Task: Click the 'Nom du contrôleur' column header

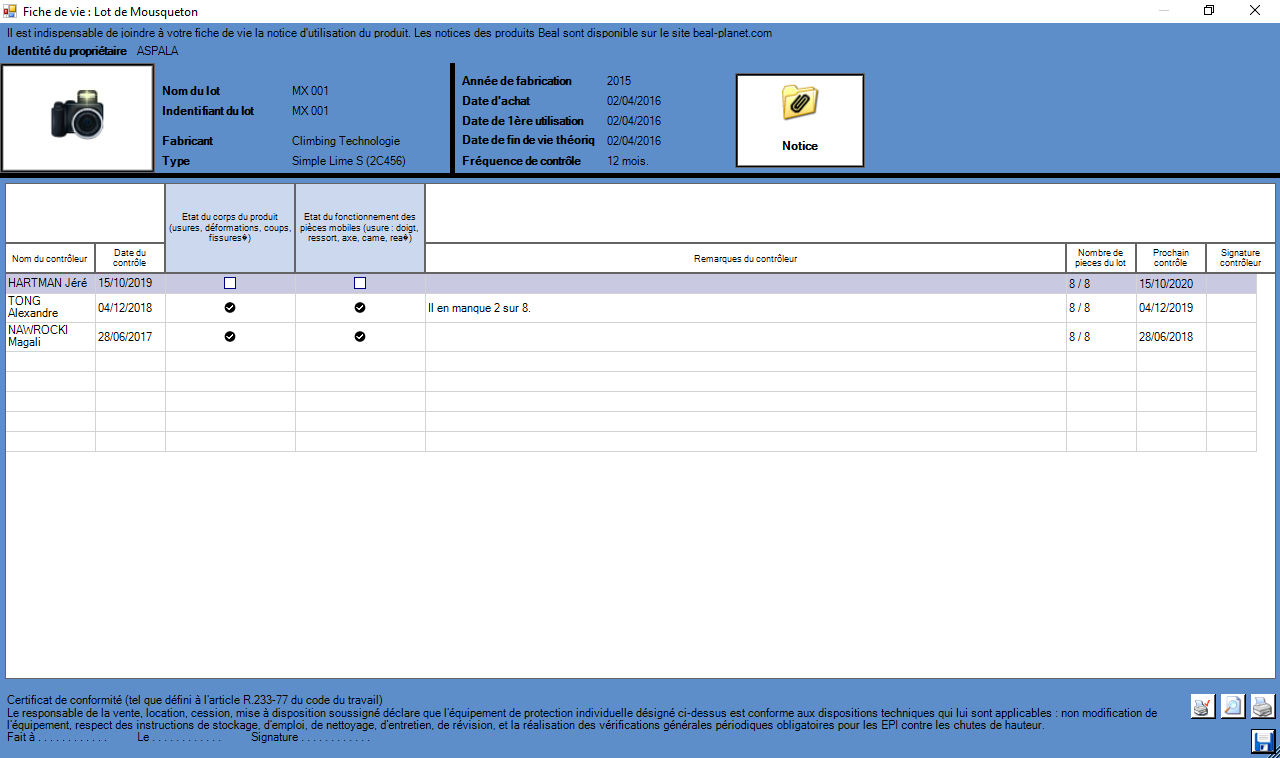Action: tap(51, 258)
